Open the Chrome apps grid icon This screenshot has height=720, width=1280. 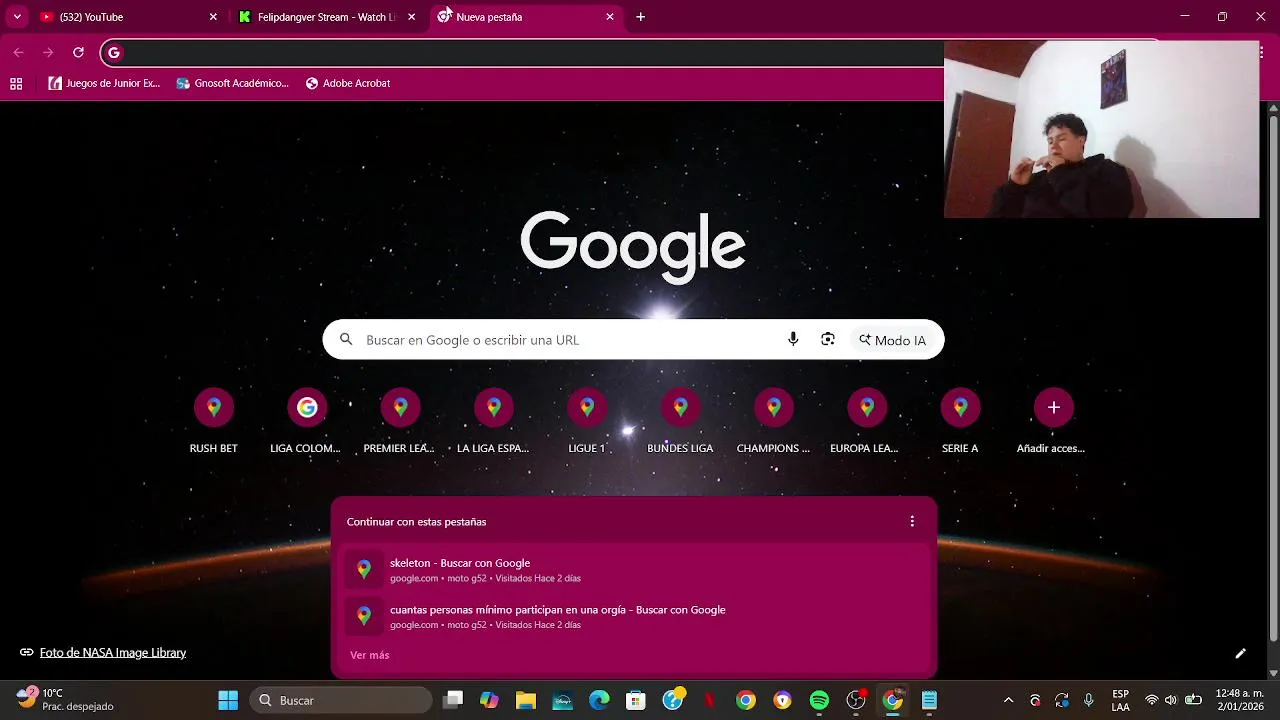point(16,84)
